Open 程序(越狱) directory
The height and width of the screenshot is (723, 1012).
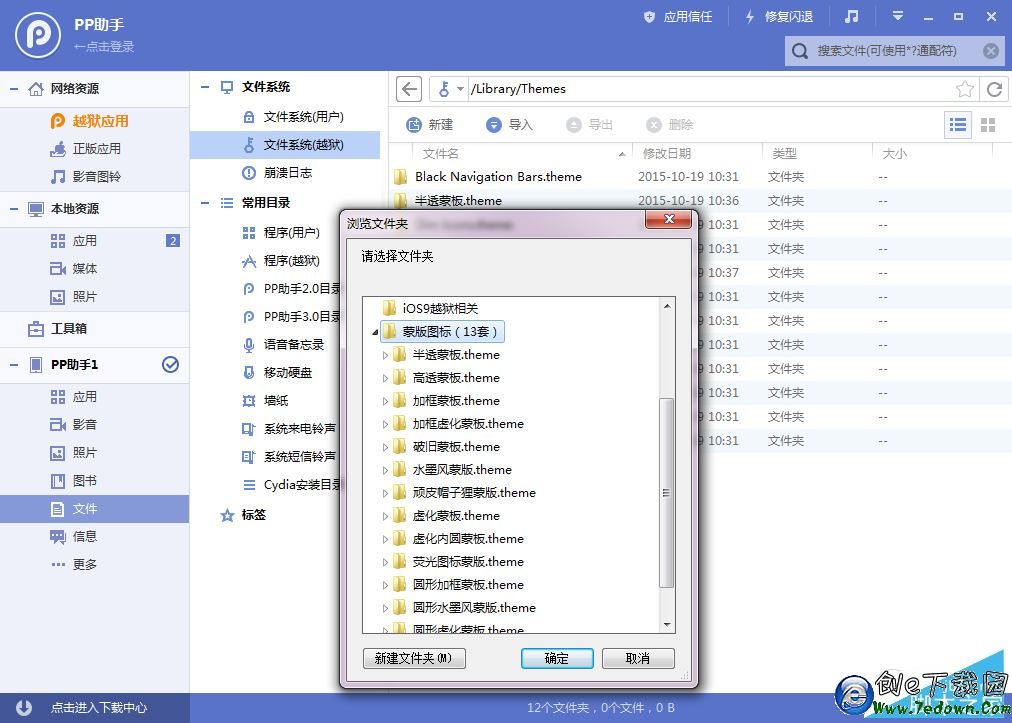click(281, 261)
